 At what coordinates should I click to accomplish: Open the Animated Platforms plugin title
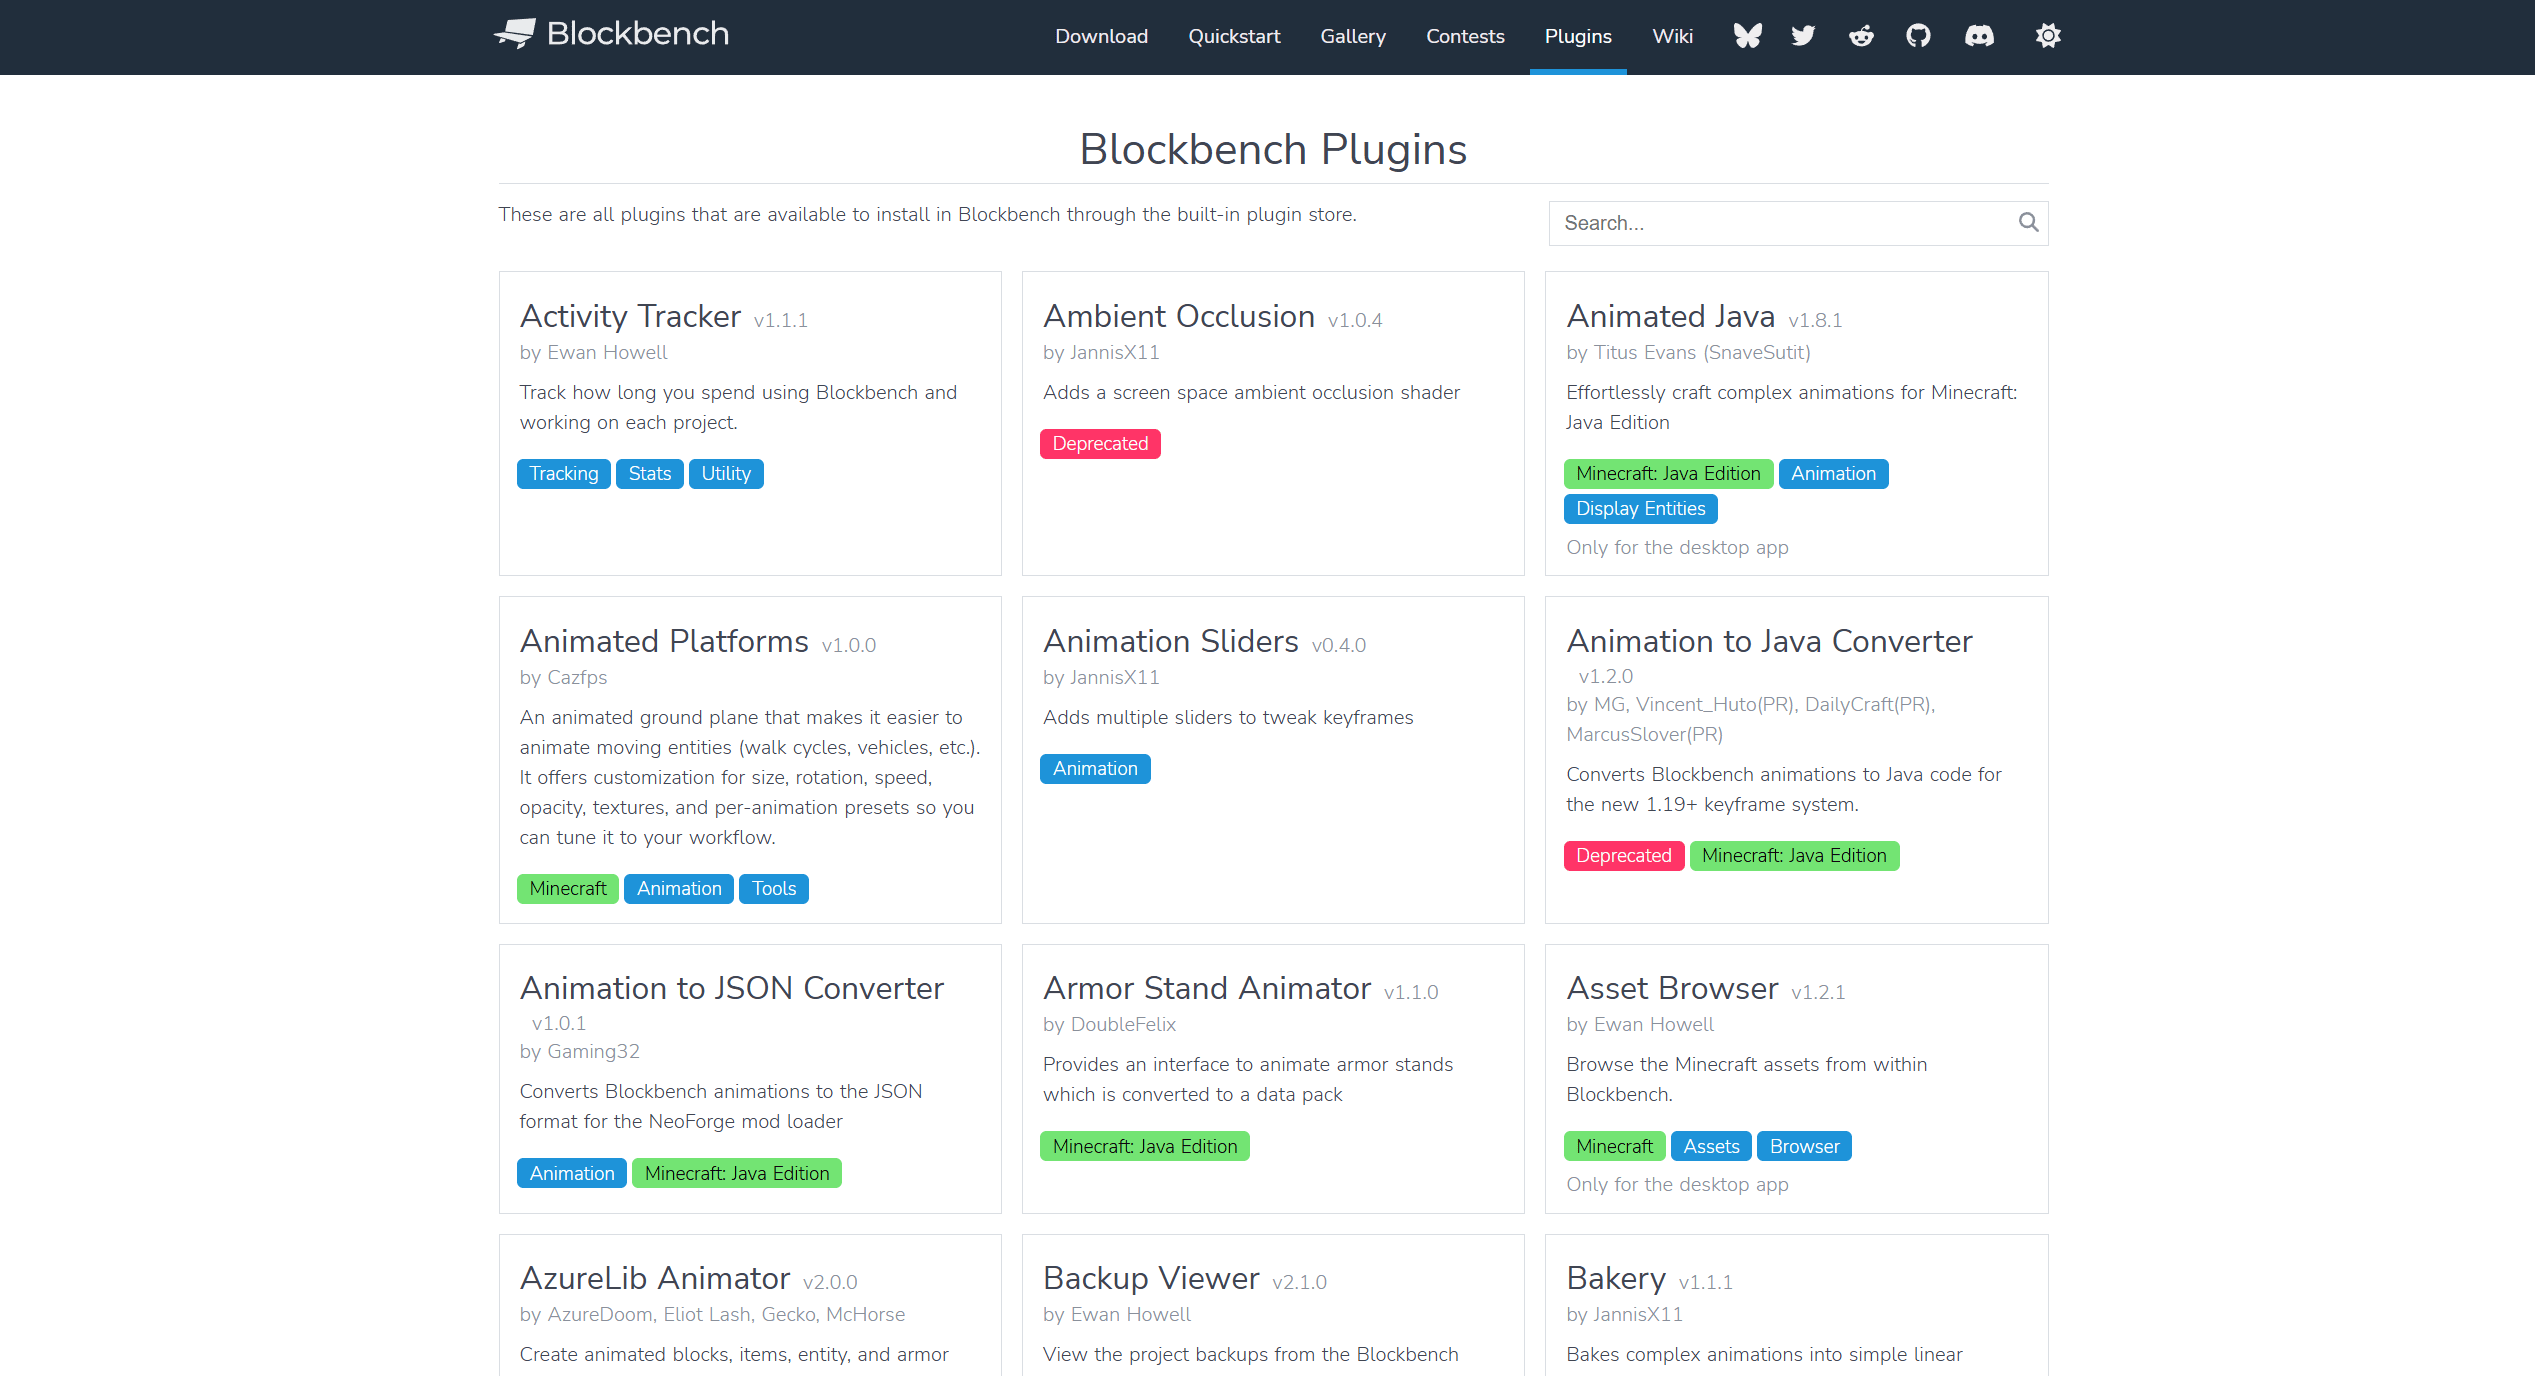click(664, 641)
